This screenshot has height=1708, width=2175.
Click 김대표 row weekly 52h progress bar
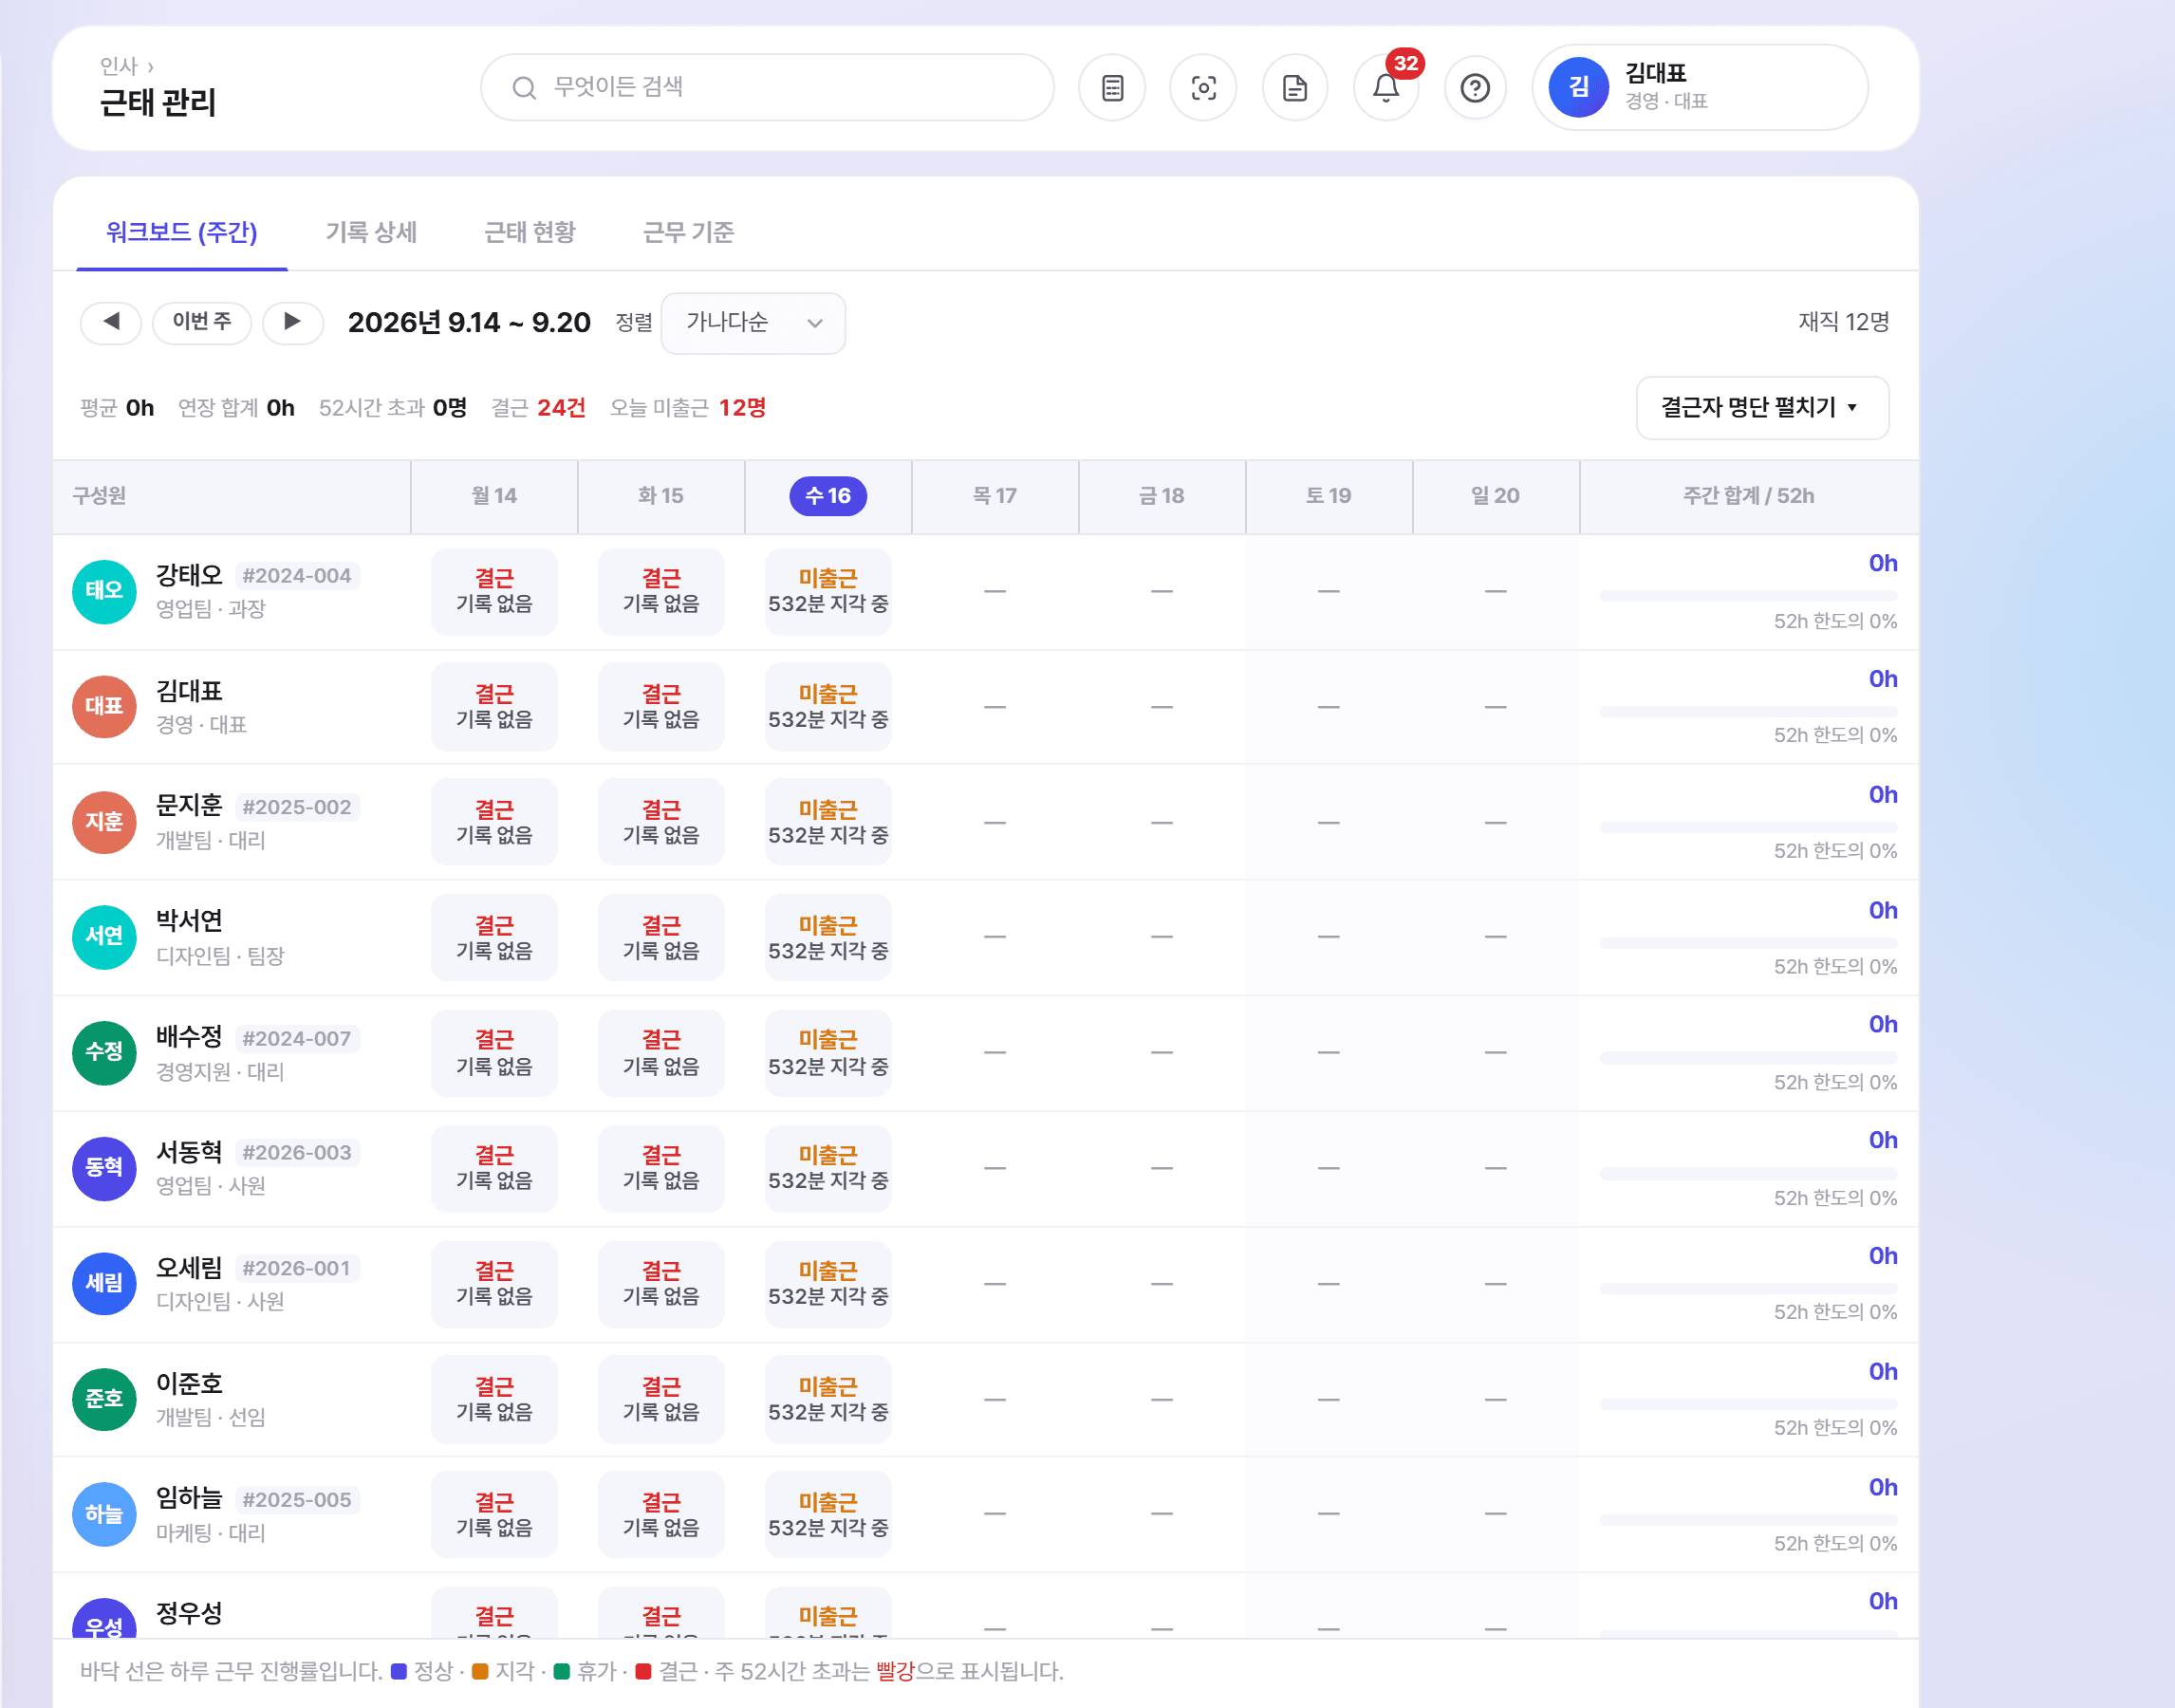[x=1748, y=711]
